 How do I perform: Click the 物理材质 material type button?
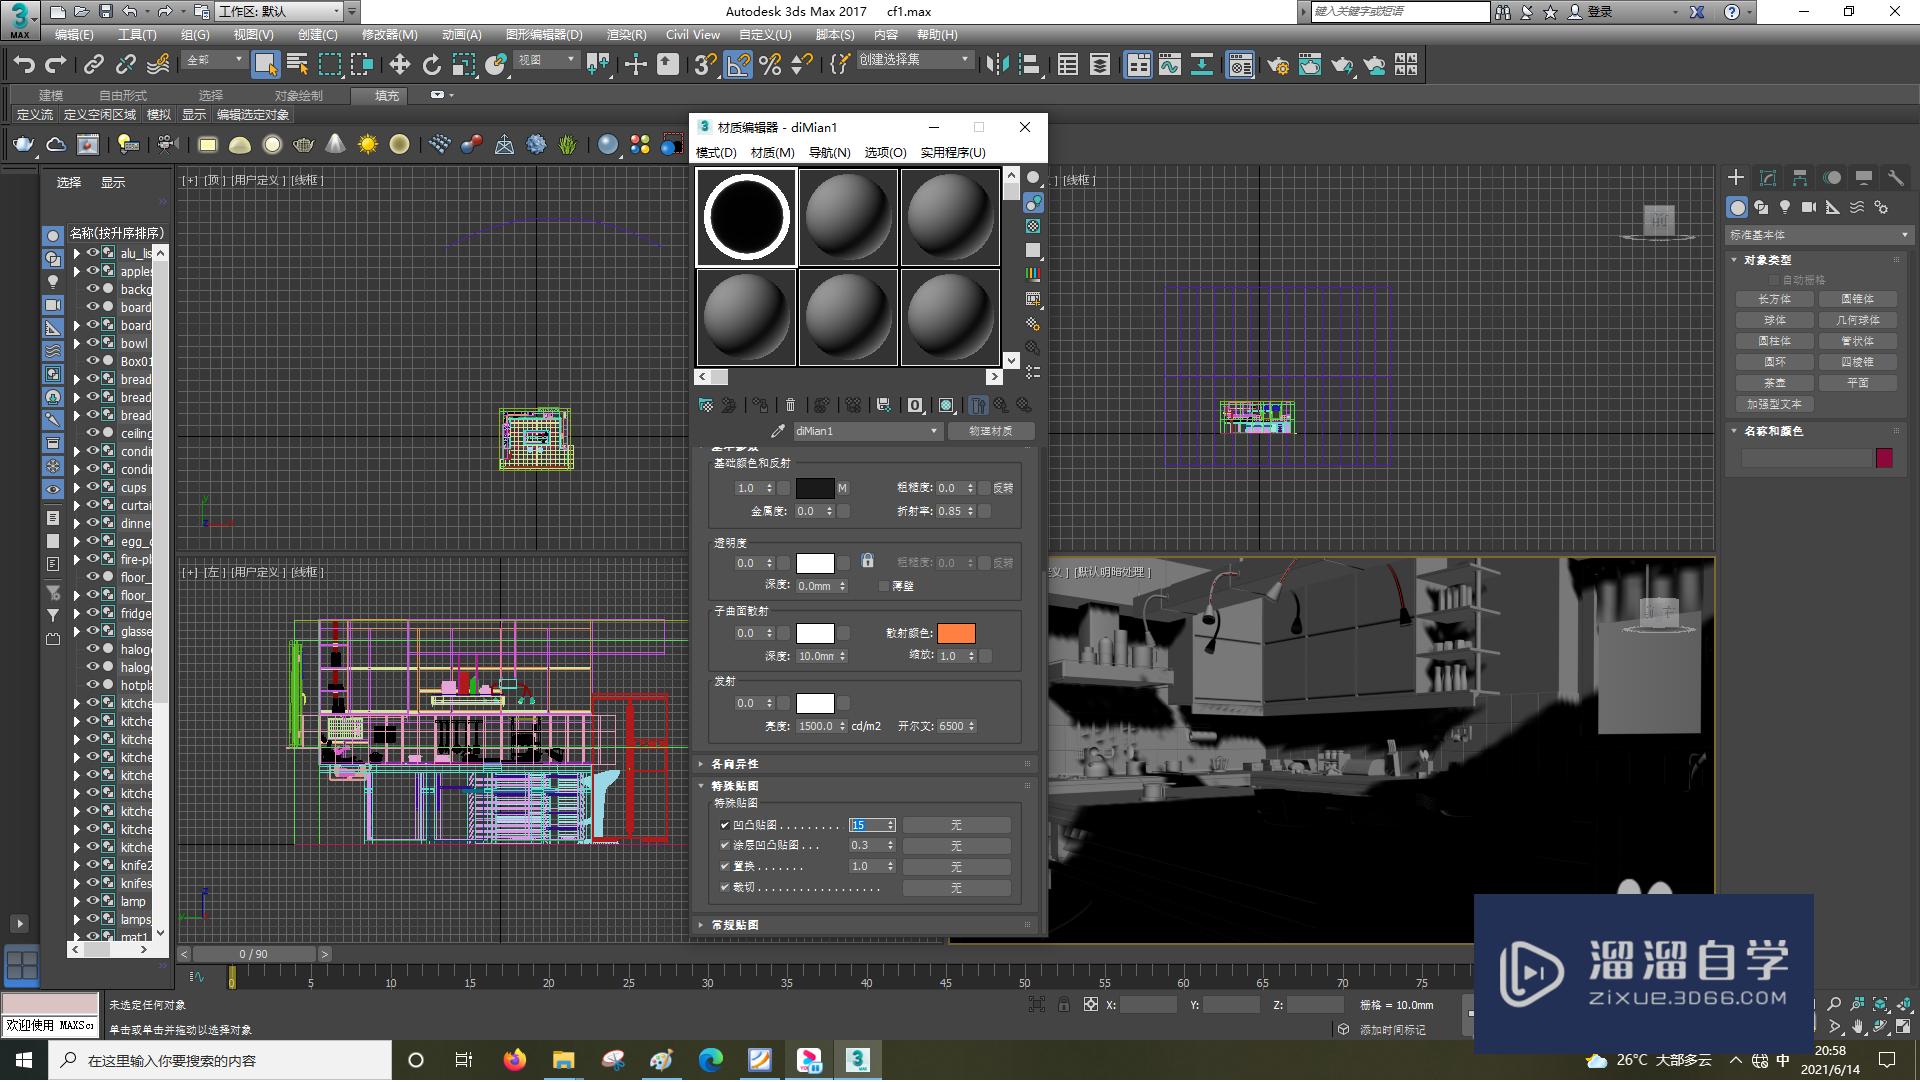pyautogui.click(x=990, y=431)
